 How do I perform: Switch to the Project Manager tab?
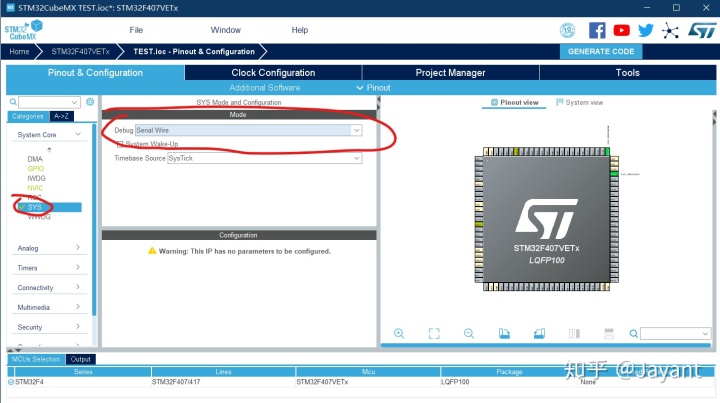pyautogui.click(x=450, y=73)
